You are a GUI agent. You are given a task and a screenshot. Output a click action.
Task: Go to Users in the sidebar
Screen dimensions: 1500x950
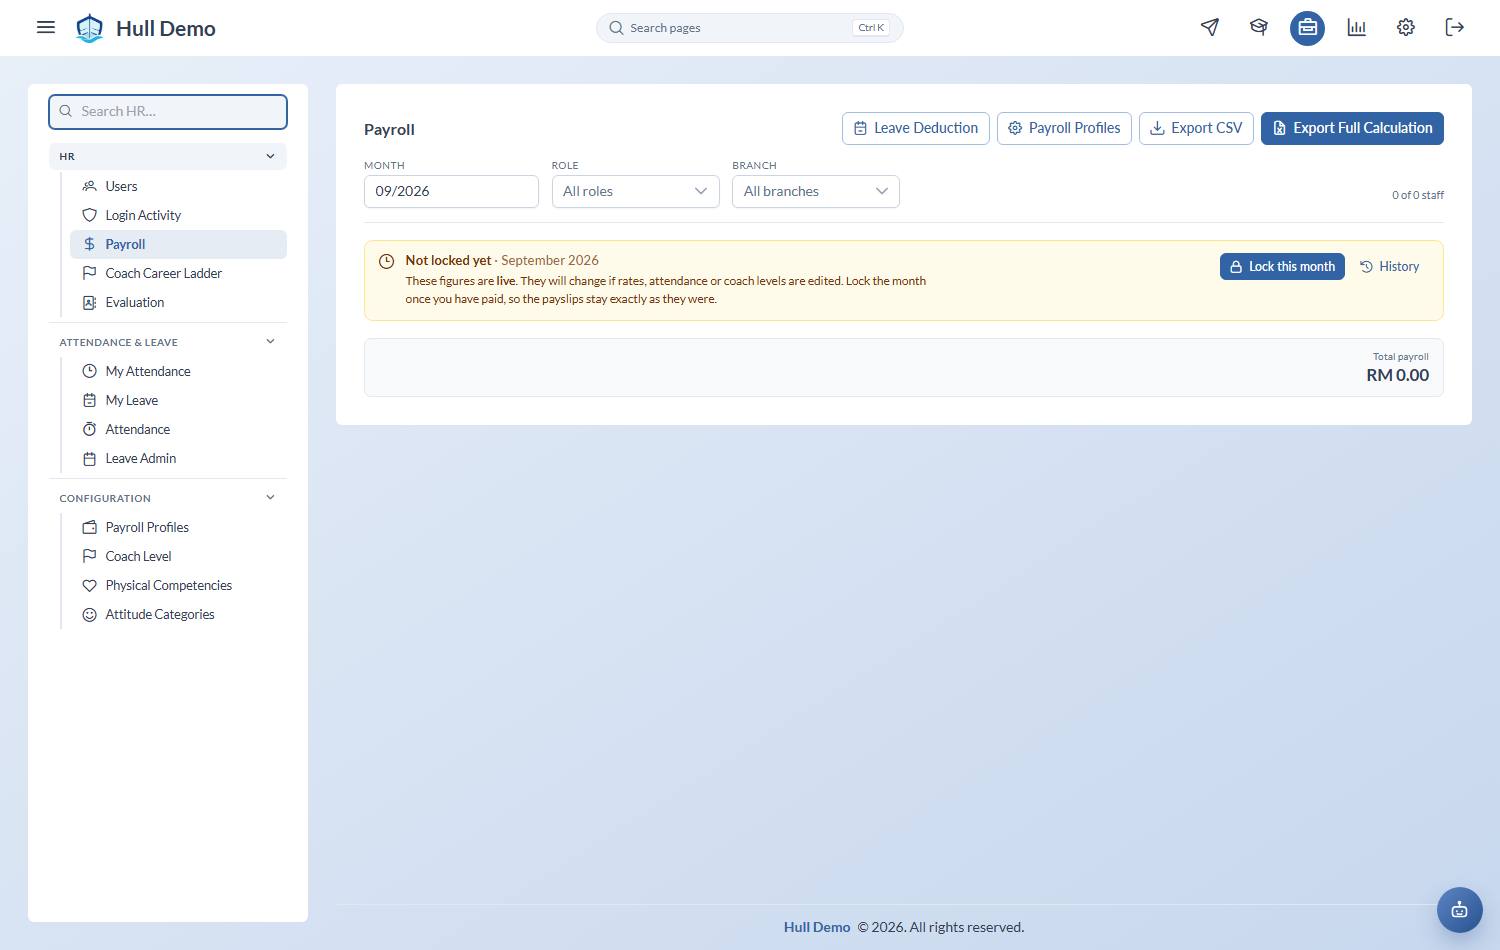178,186
